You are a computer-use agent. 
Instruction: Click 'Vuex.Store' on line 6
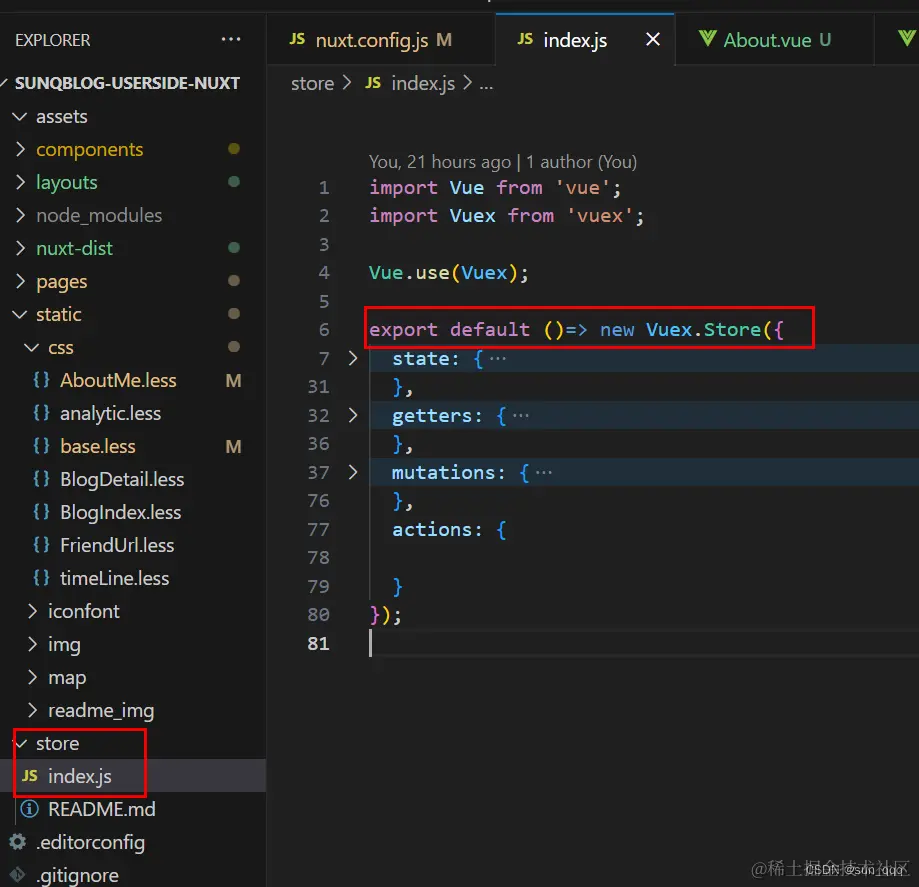(703, 329)
